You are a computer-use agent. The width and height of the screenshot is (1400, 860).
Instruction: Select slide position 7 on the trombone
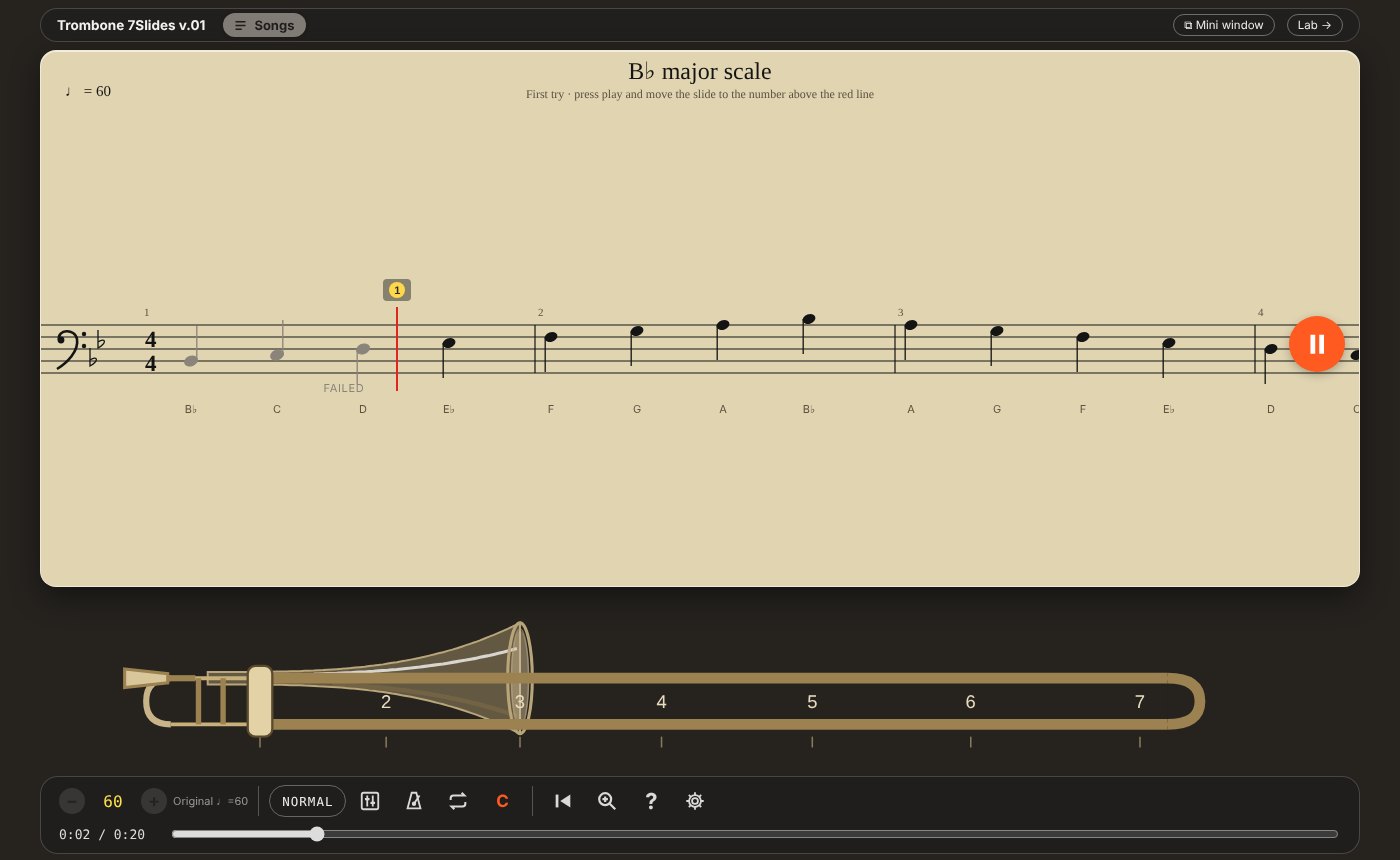click(1139, 702)
